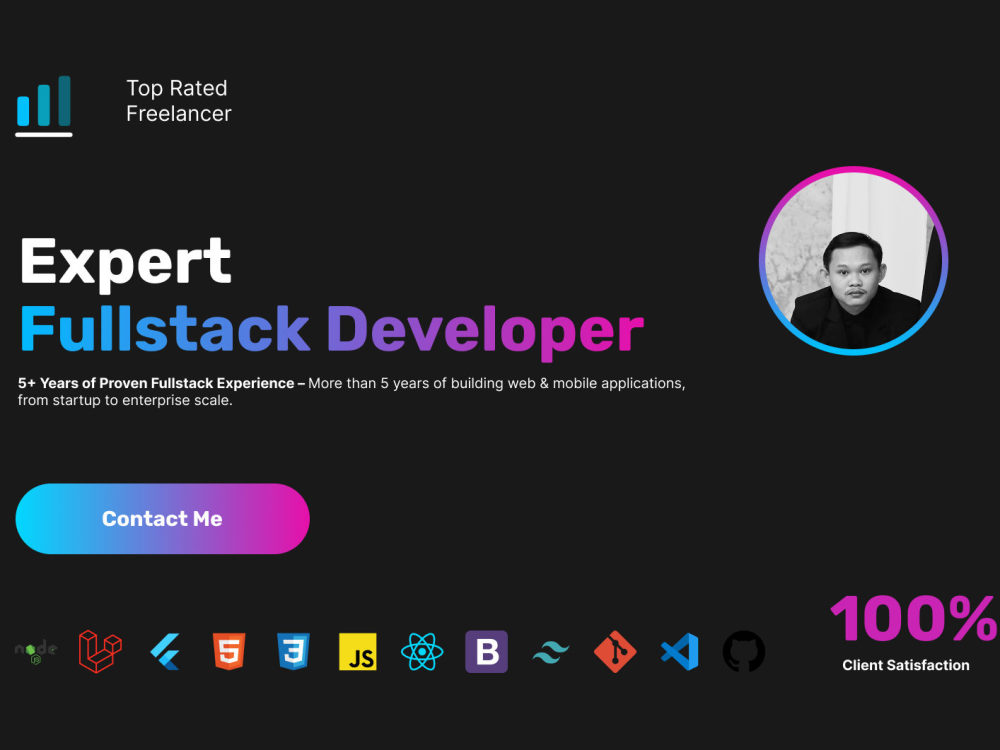This screenshot has height=750, width=1000.
Task: Click the React atom icon
Action: pyautogui.click(x=422, y=651)
